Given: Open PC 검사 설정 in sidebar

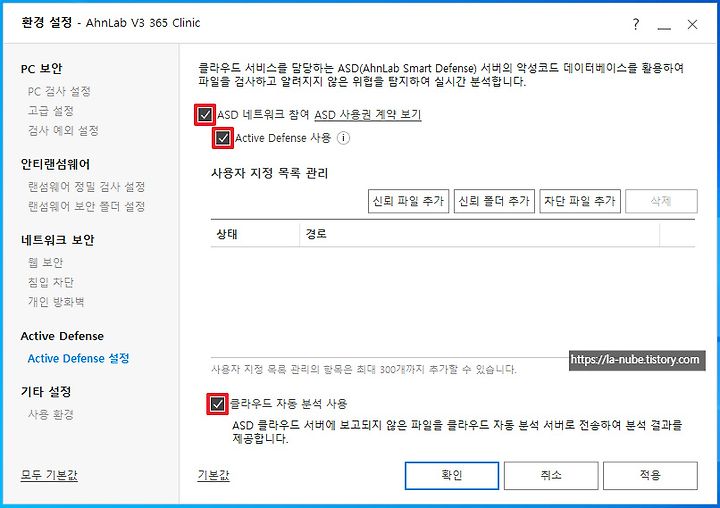Looking at the screenshot, I should pos(59,91).
